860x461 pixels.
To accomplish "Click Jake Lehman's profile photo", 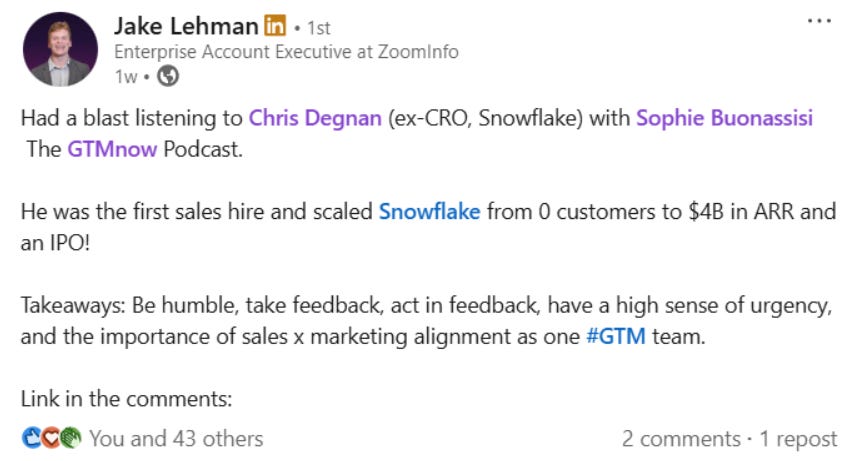I will point(60,50).
